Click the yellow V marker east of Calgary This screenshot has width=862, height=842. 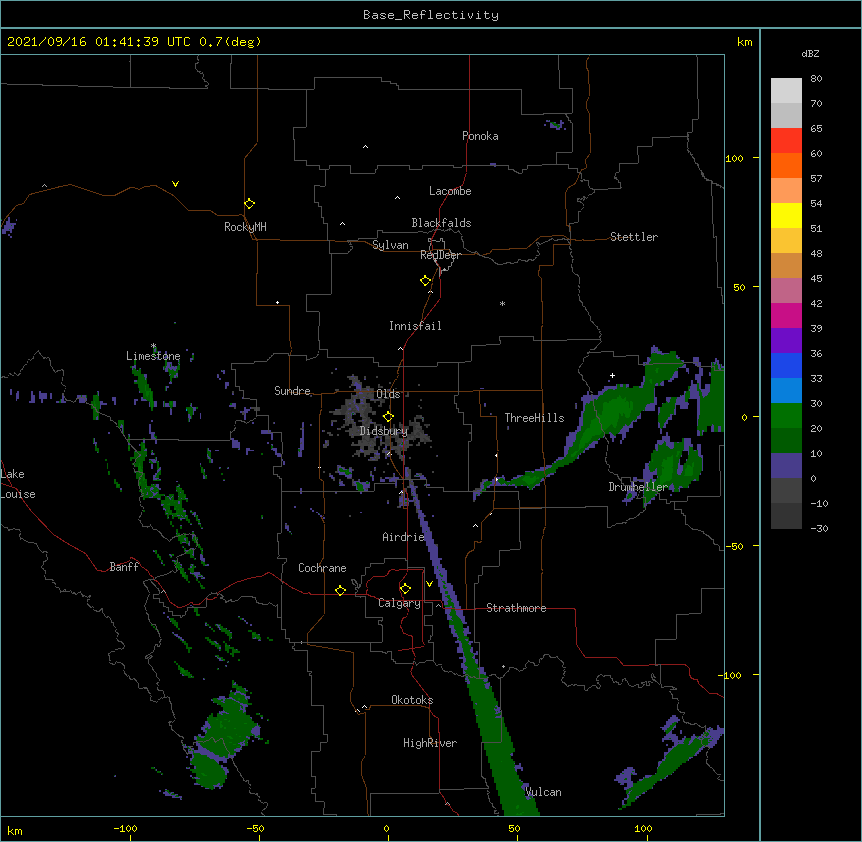(429, 584)
